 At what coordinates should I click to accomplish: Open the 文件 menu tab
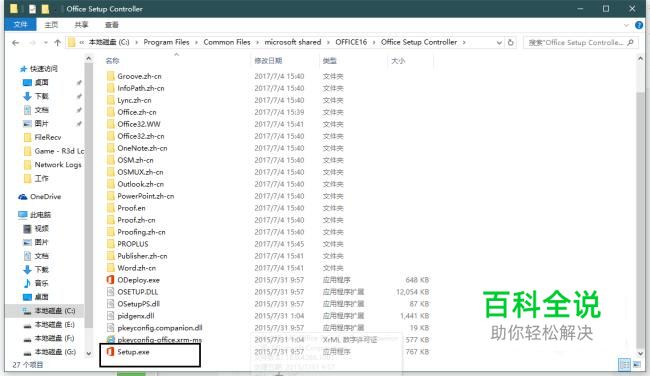click(x=20, y=24)
